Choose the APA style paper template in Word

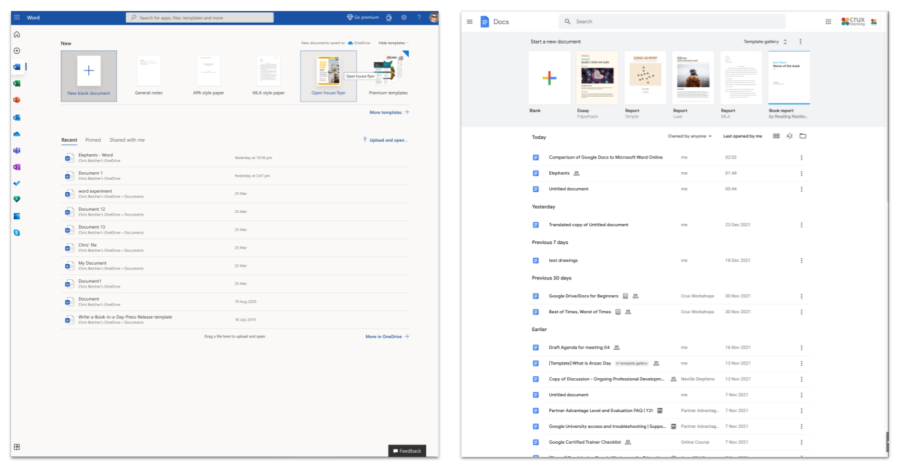pyautogui.click(x=208, y=76)
